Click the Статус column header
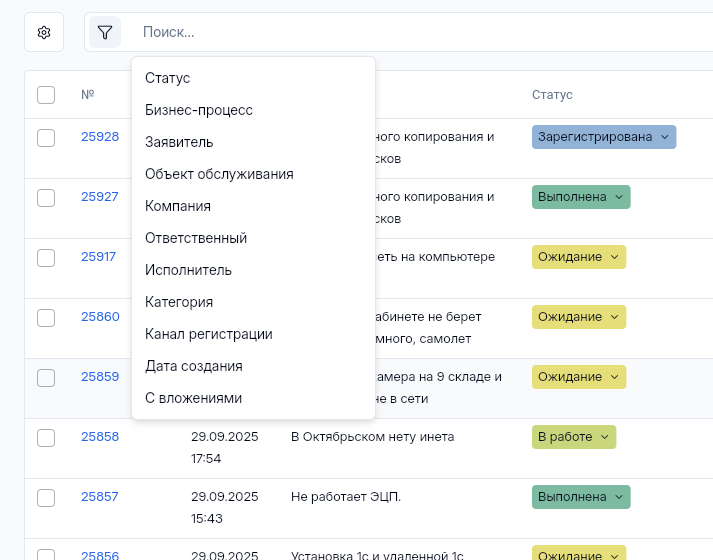 point(552,95)
